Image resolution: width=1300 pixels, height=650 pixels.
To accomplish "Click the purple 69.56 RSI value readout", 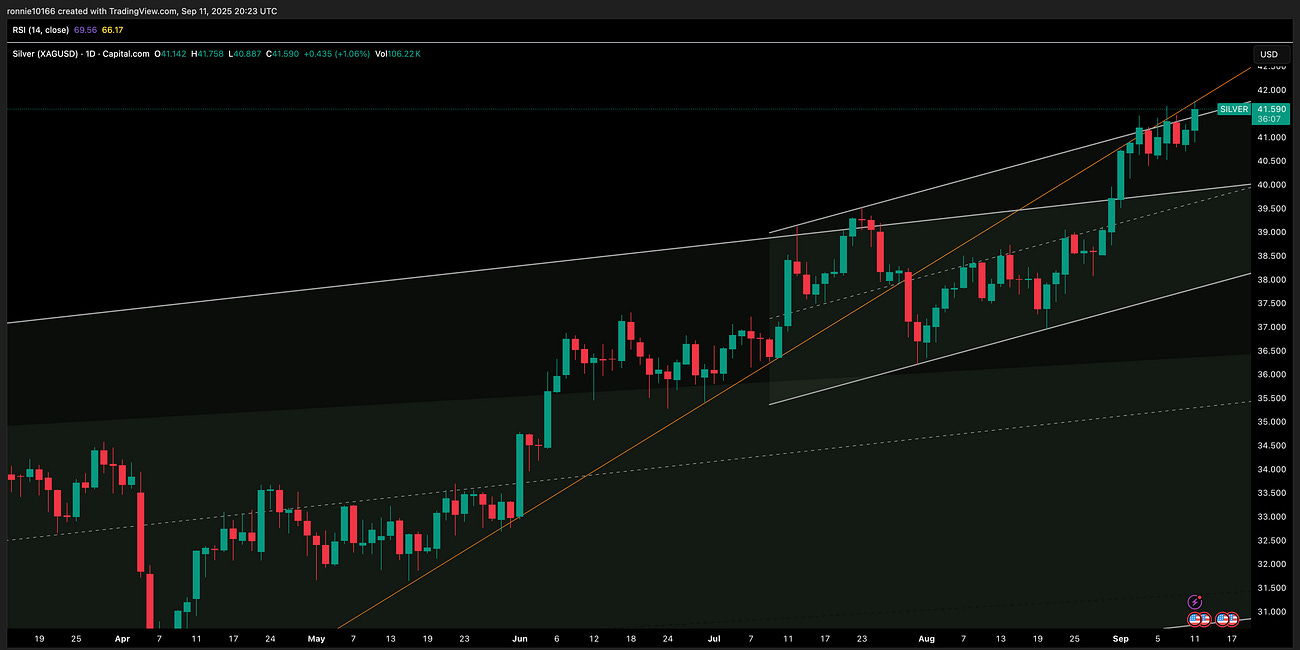I will pos(84,29).
